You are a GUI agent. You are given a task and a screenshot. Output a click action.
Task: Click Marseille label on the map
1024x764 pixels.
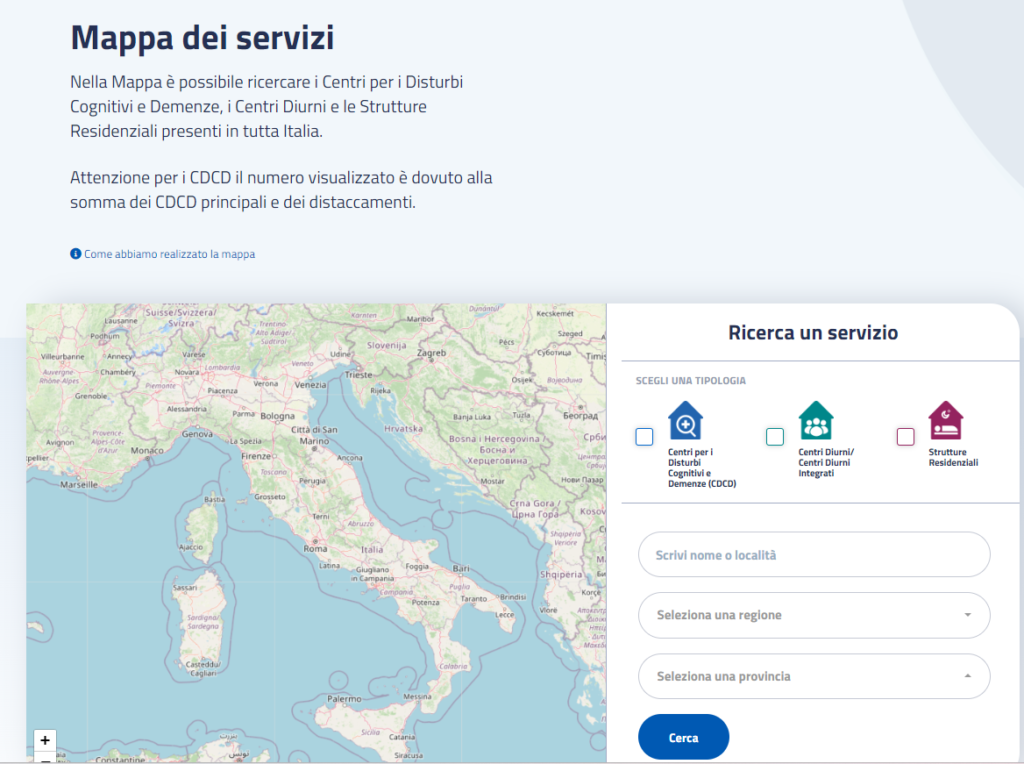tap(79, 485)
